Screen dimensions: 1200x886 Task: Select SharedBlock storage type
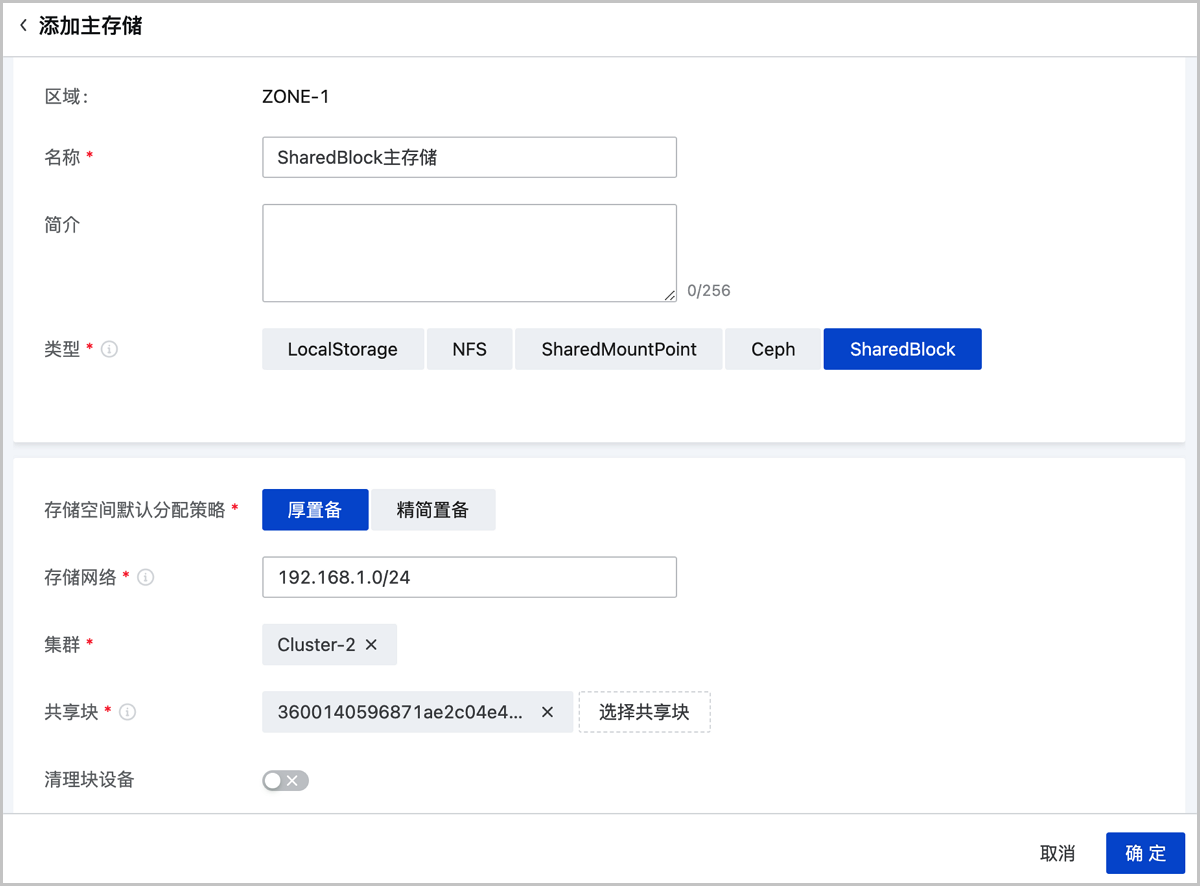click(902, 349)
